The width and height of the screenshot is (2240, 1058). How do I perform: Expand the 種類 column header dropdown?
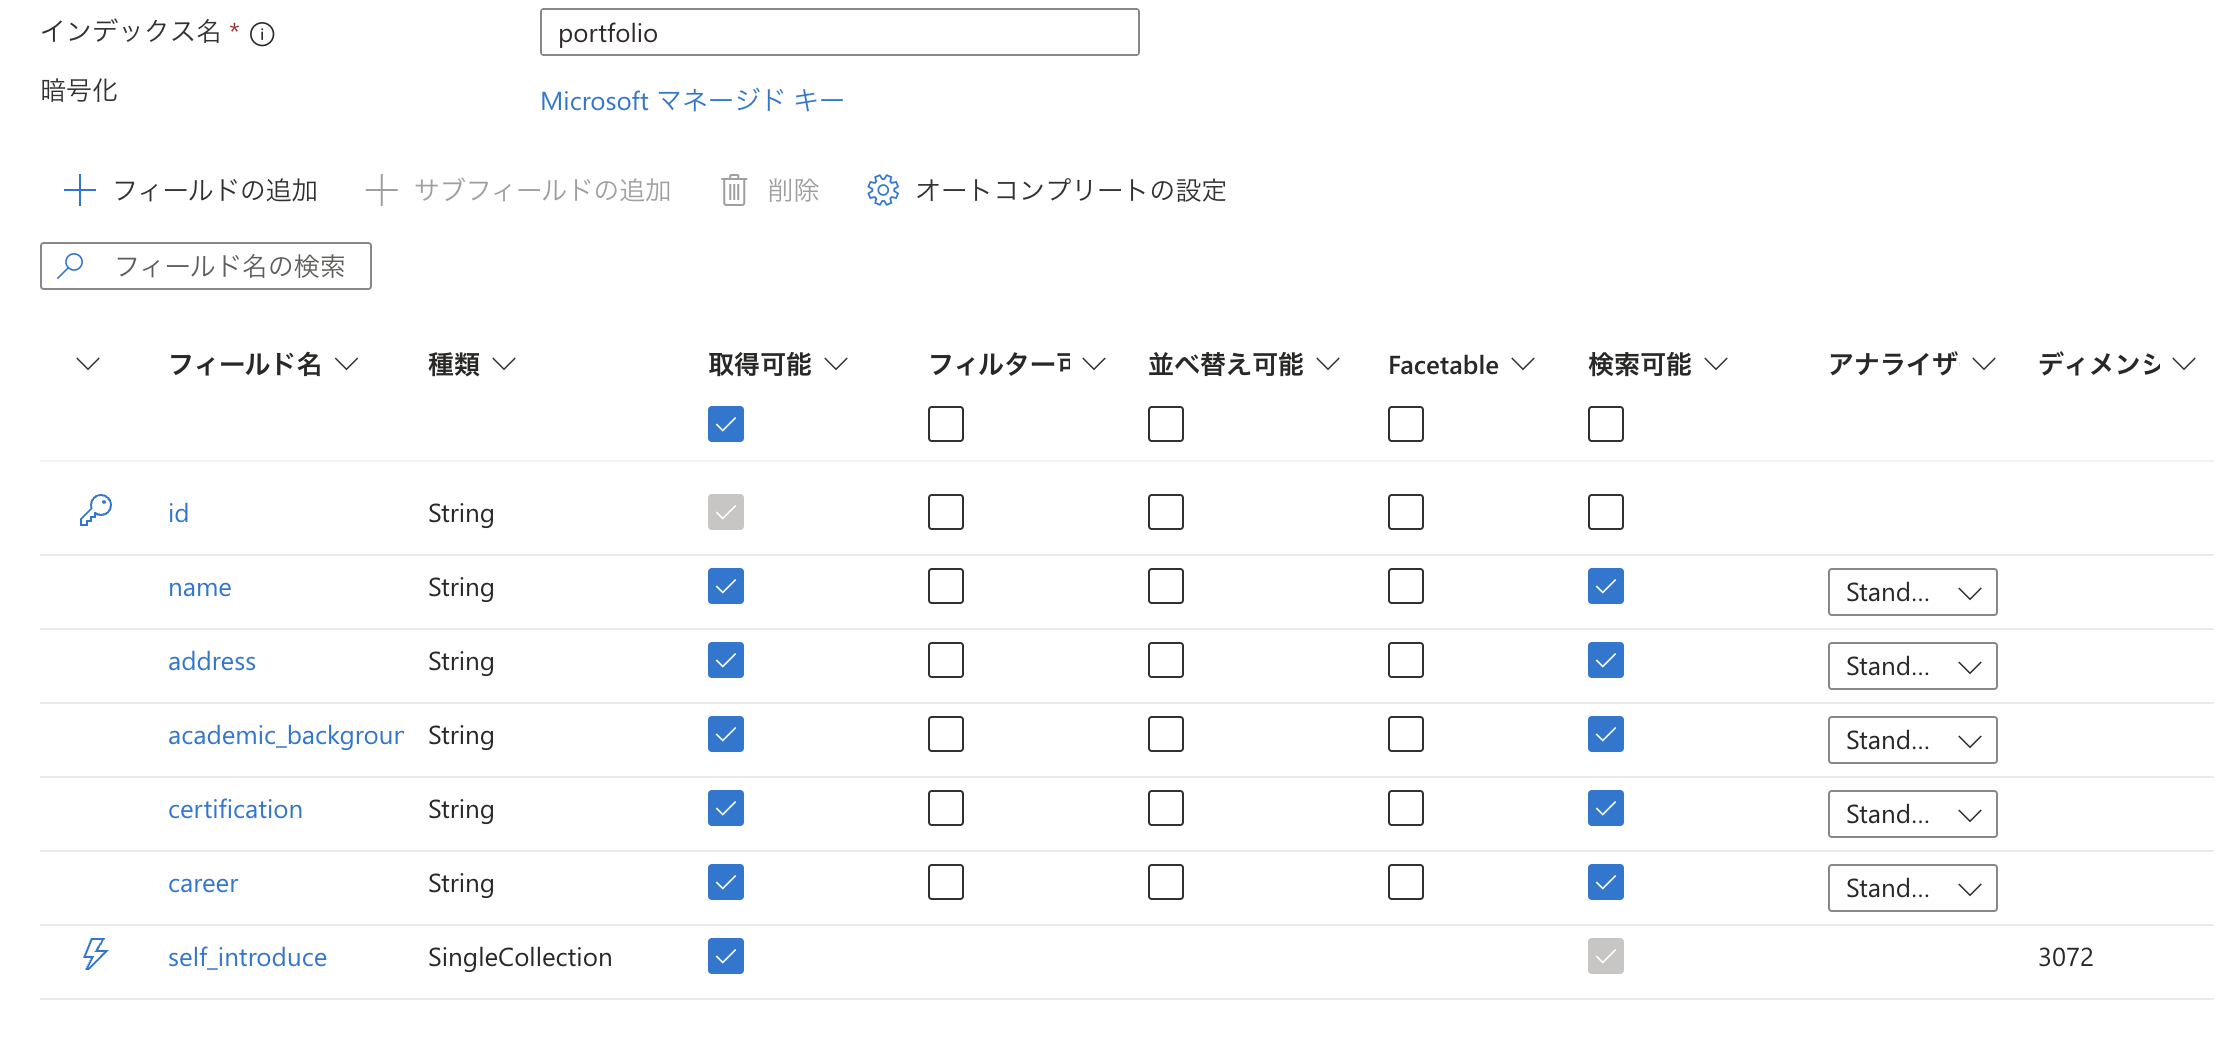point(508,364)
